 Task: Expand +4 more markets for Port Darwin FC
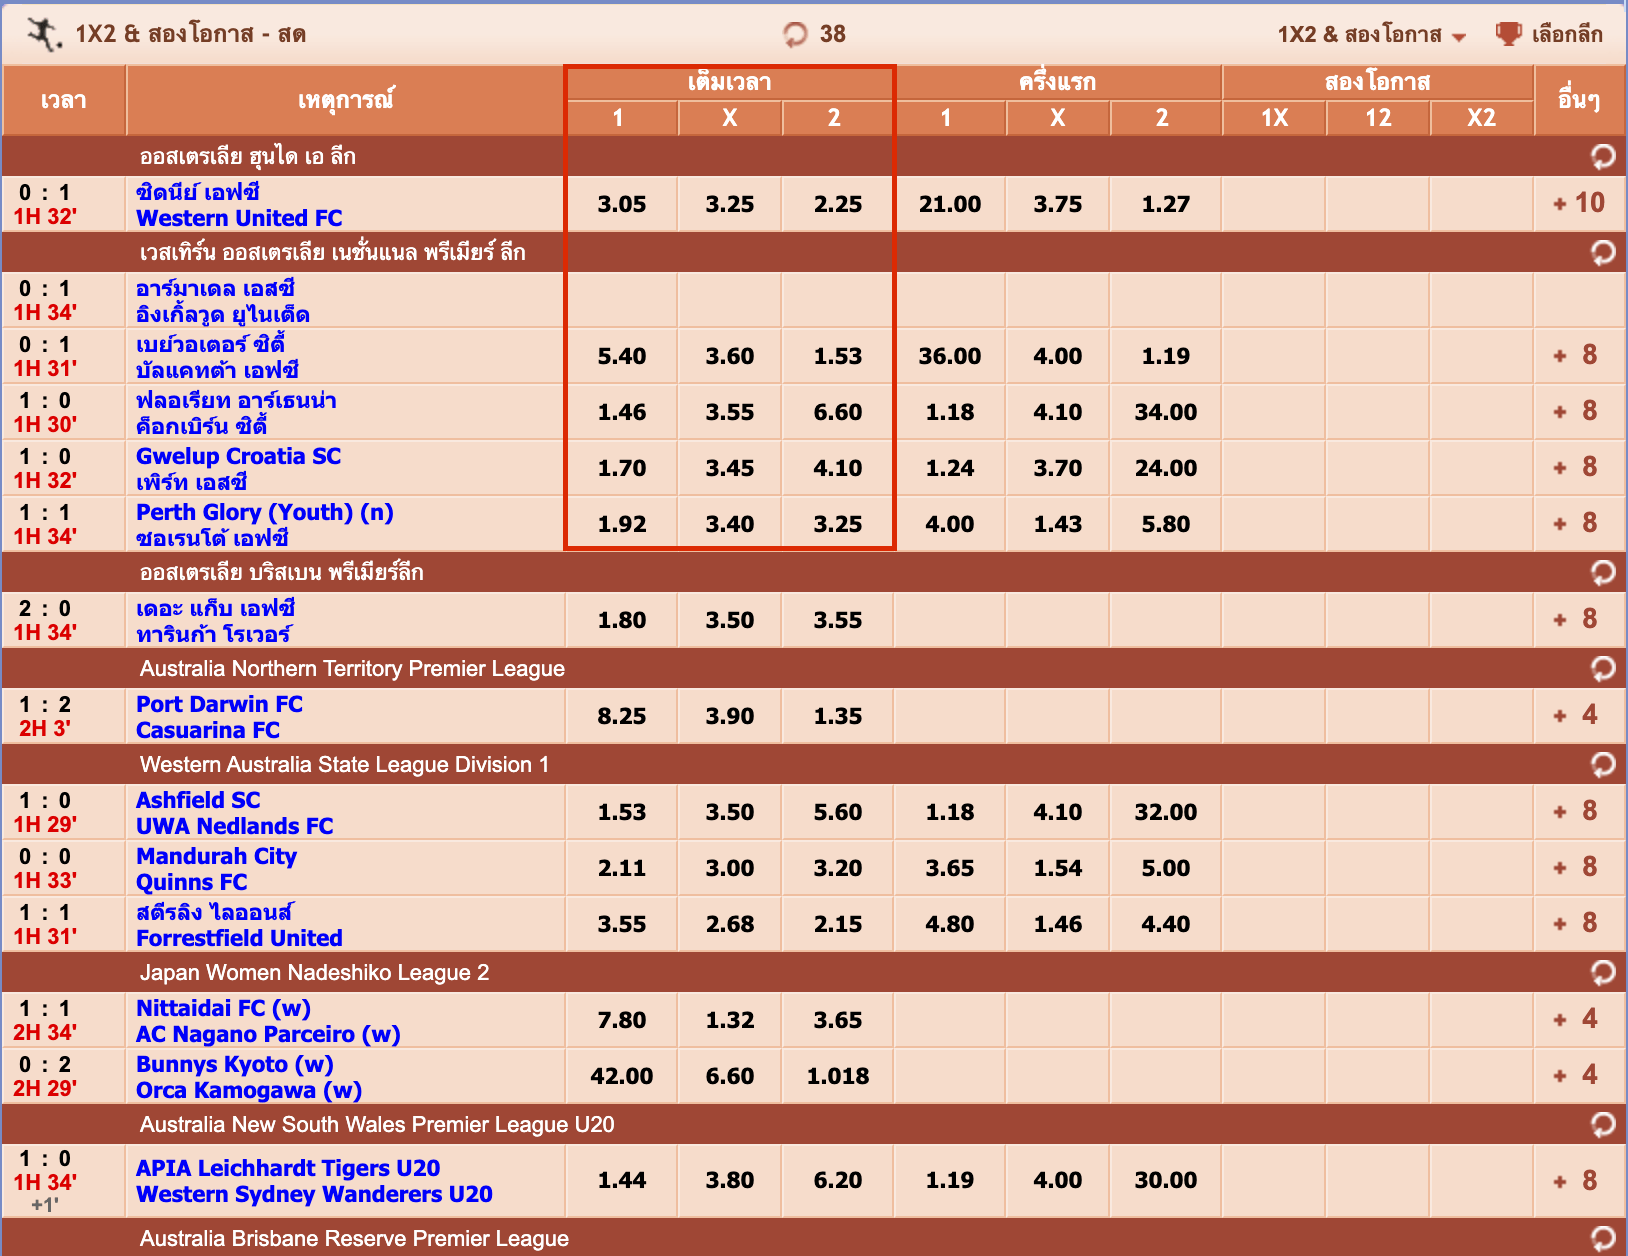click(1578, 715)
